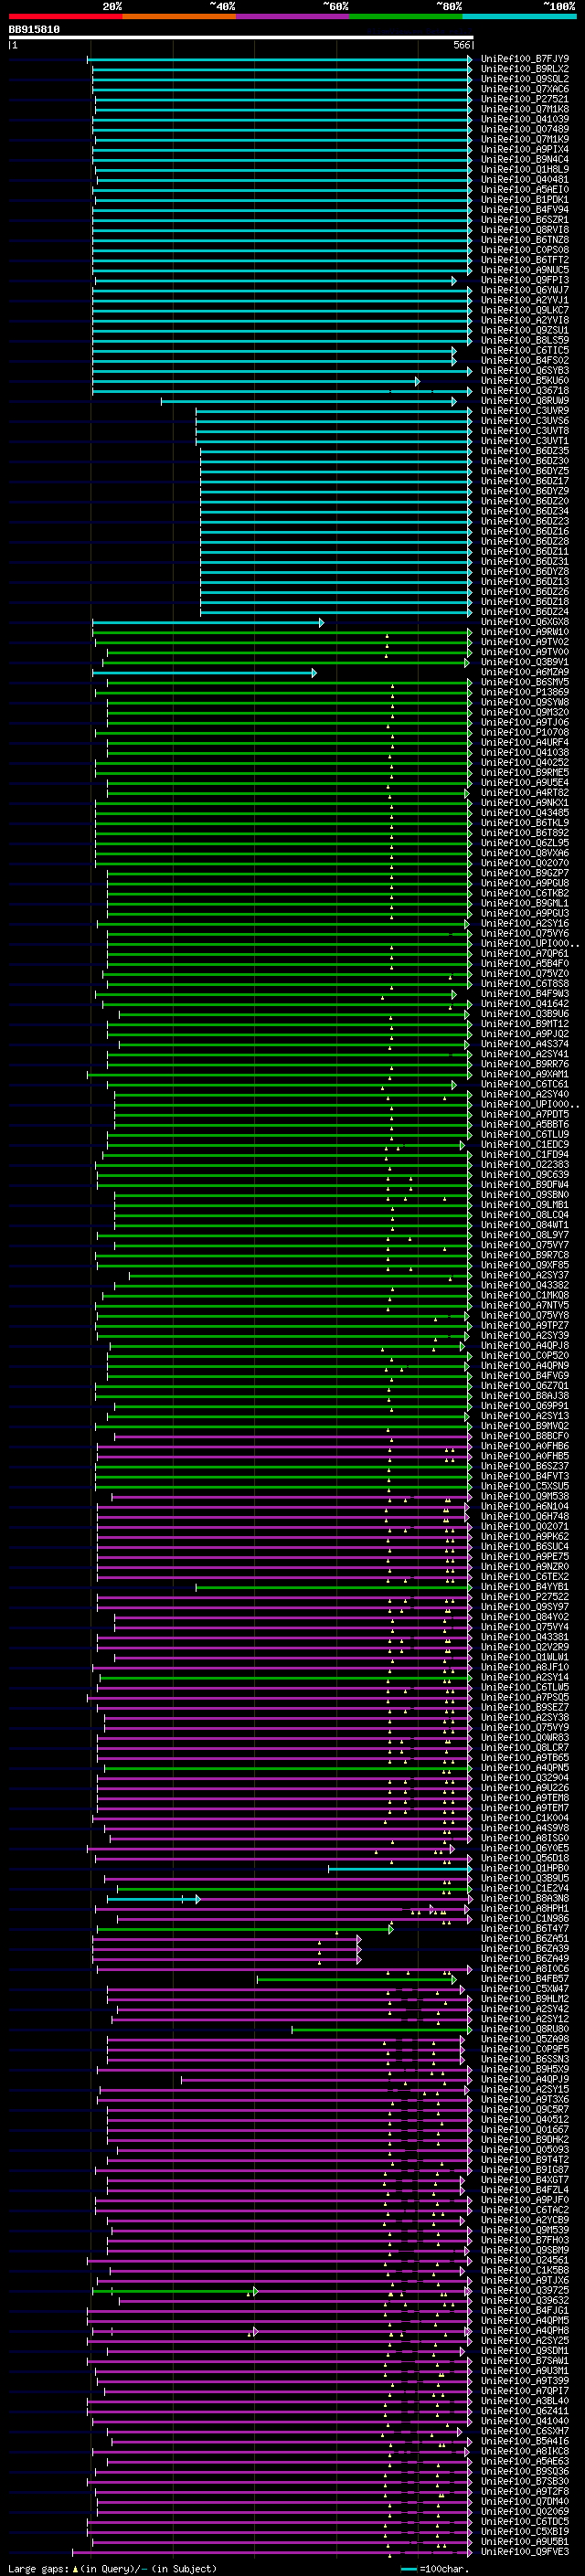Select hit UniRef100_P13869
The height and width of the screenshot is (2576, 585).
coord(525,692)
